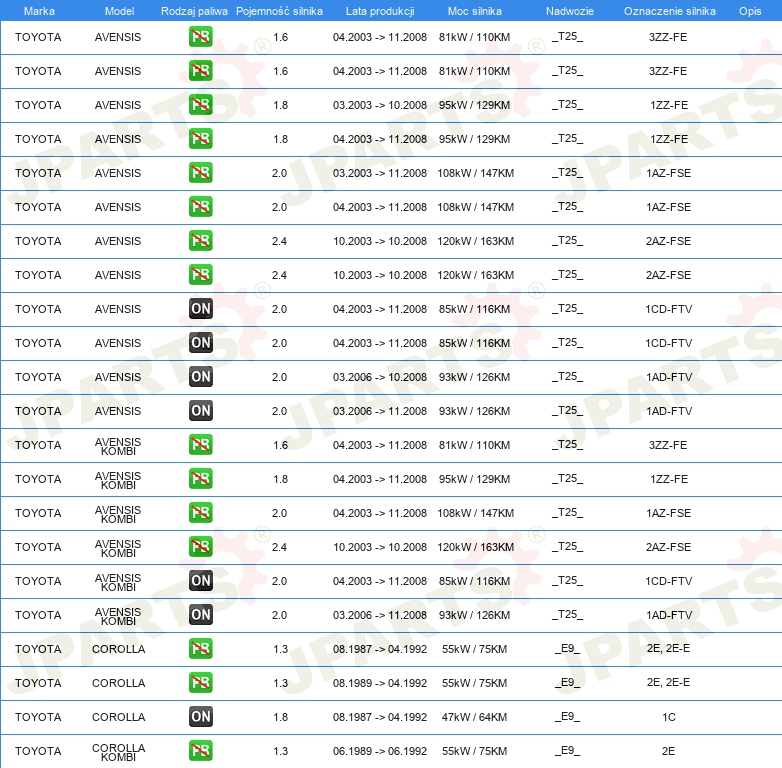This screenshot has width=782, height=768.
Task: Select engine code 1CD-FTV in Avensis Kombi row
Action: pos(668,581)
